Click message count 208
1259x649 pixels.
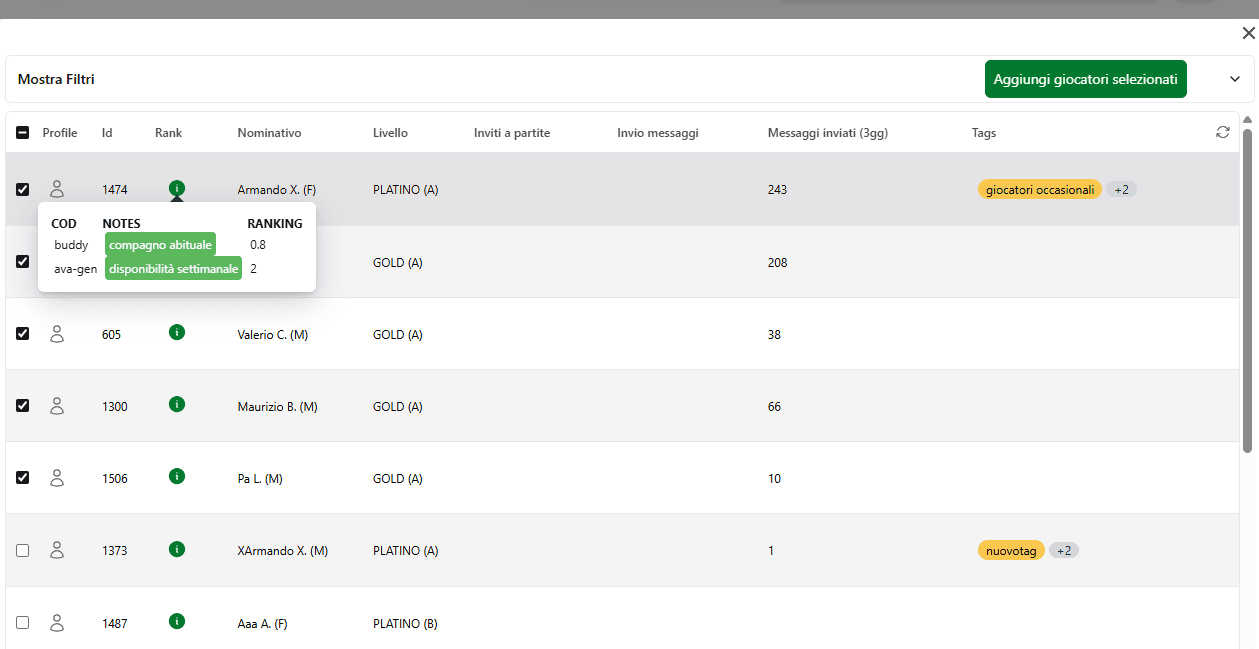777,263
